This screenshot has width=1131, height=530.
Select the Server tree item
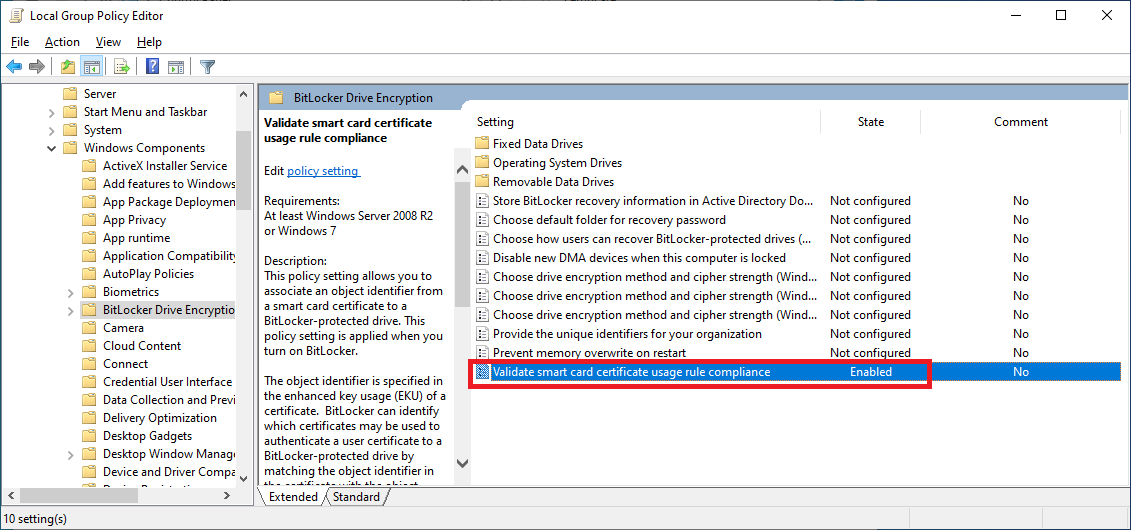100,94
